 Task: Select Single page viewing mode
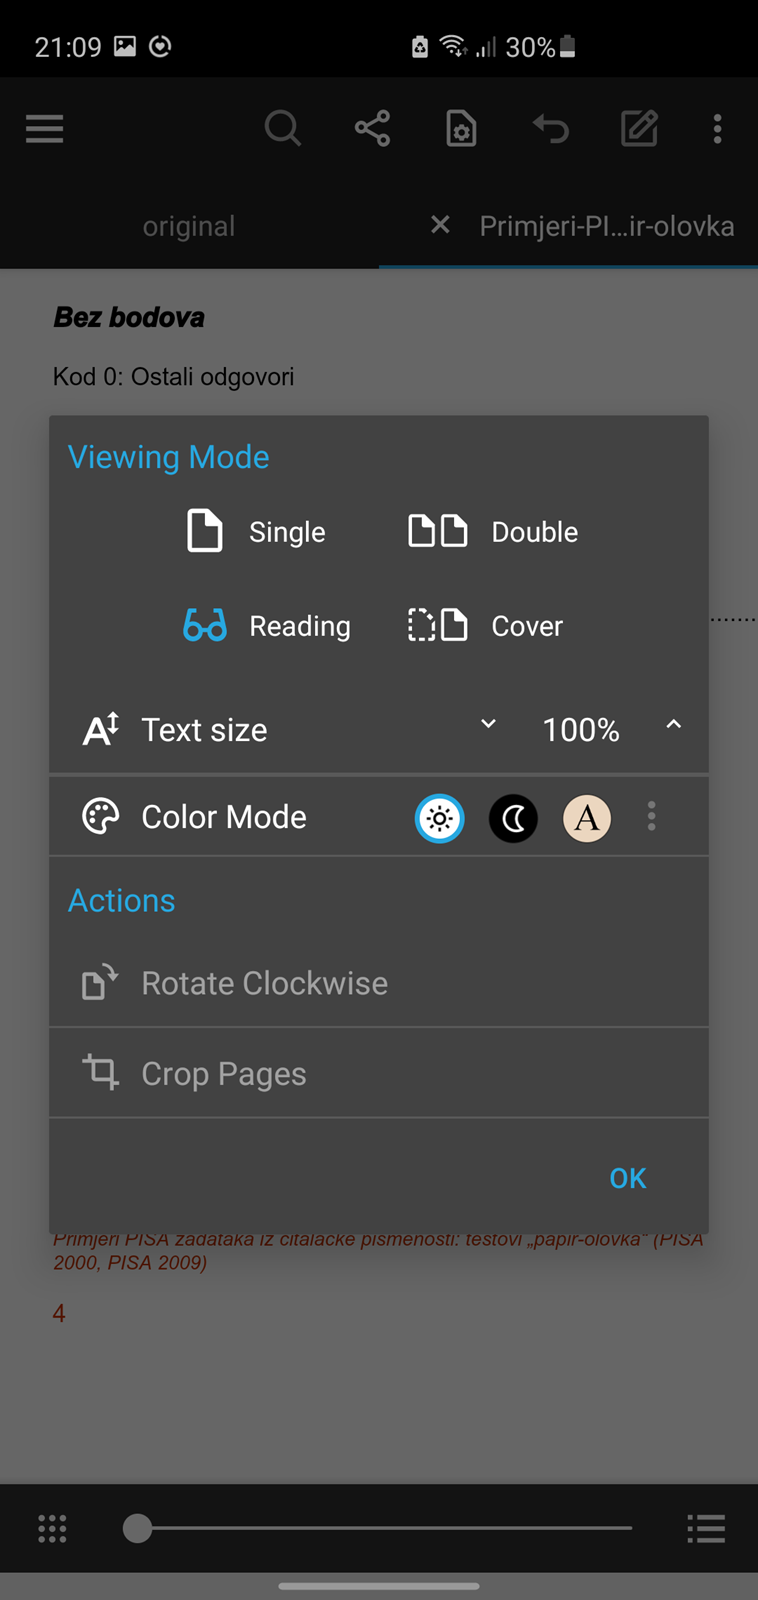(x=256, y=531)
